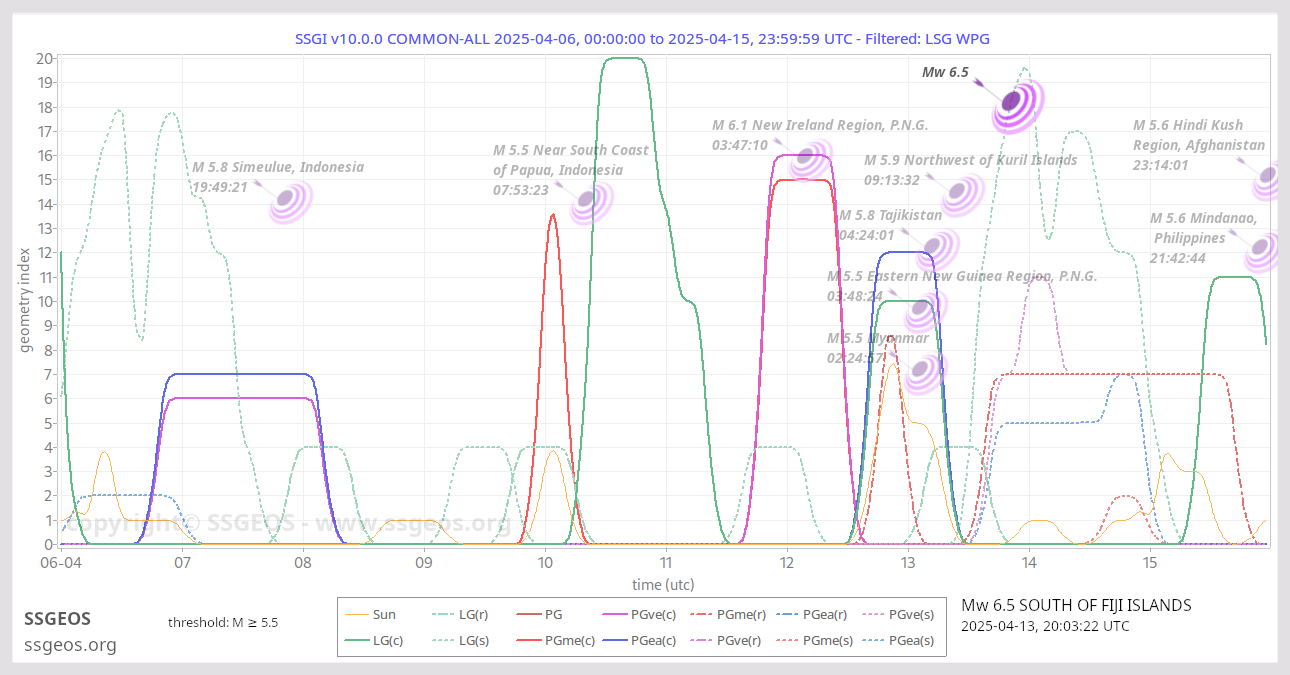Click the '15' x-axis date tick
Viewport: 1290px width, 675px height.
coord(1150,563)
